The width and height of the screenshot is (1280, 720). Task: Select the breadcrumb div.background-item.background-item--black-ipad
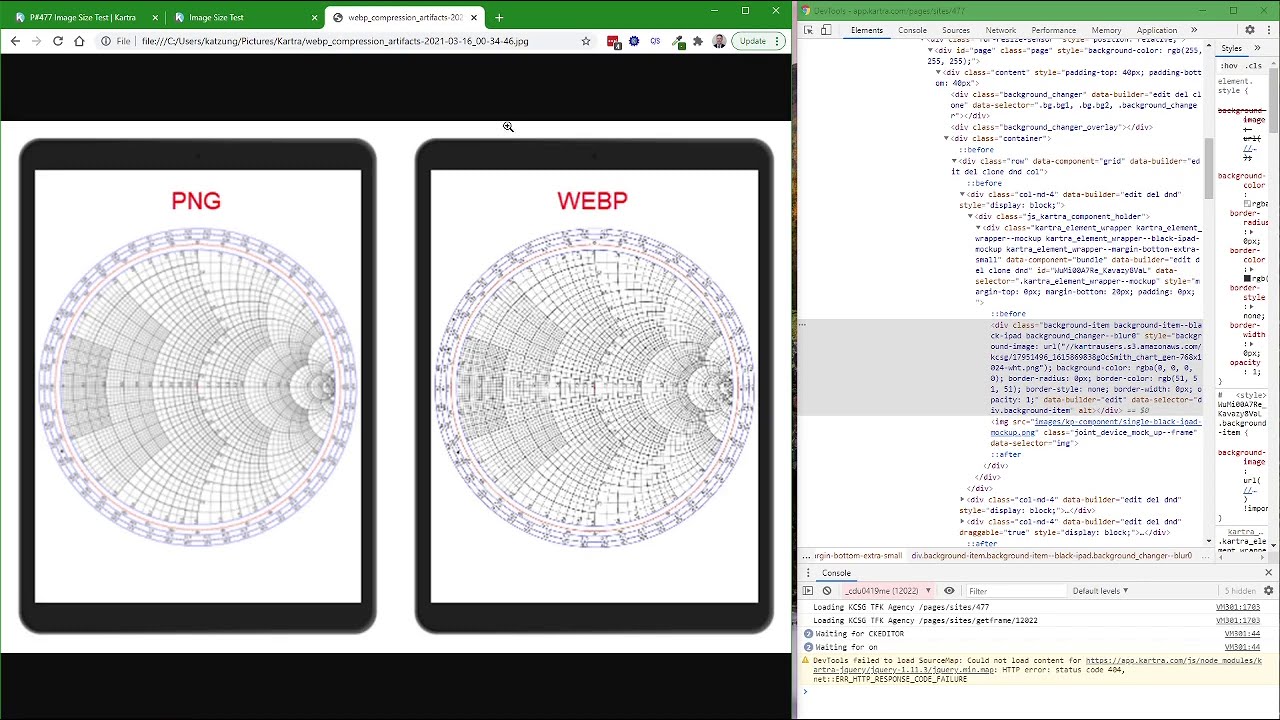pyautogui.click(x=1051, y=555)
